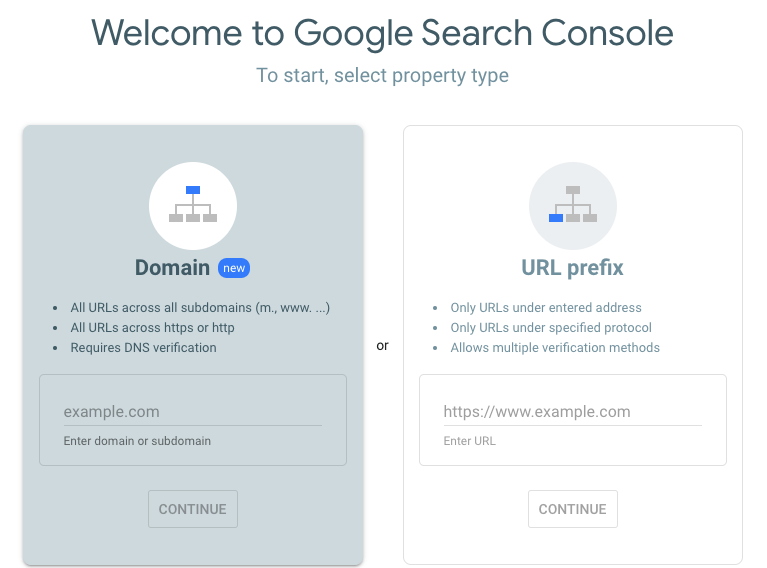767x568 pixels.
Task: Click the Domain property hierarchy icon
Action: coord(193,205)
